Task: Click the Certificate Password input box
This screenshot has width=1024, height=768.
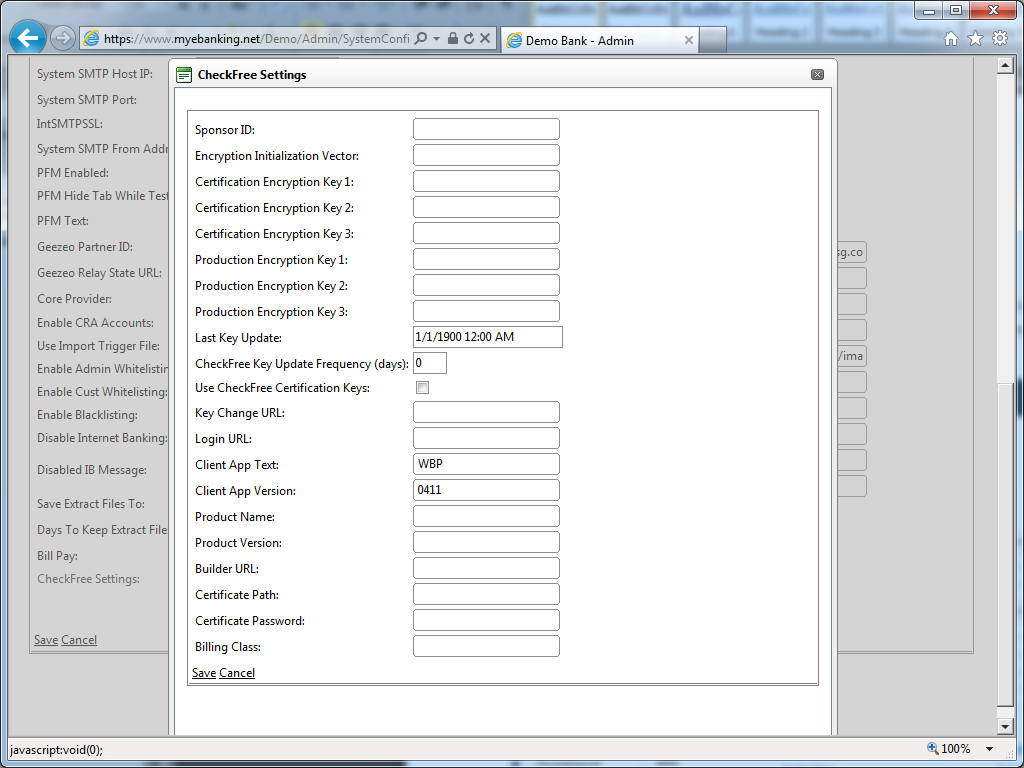Action: [486, 621]
